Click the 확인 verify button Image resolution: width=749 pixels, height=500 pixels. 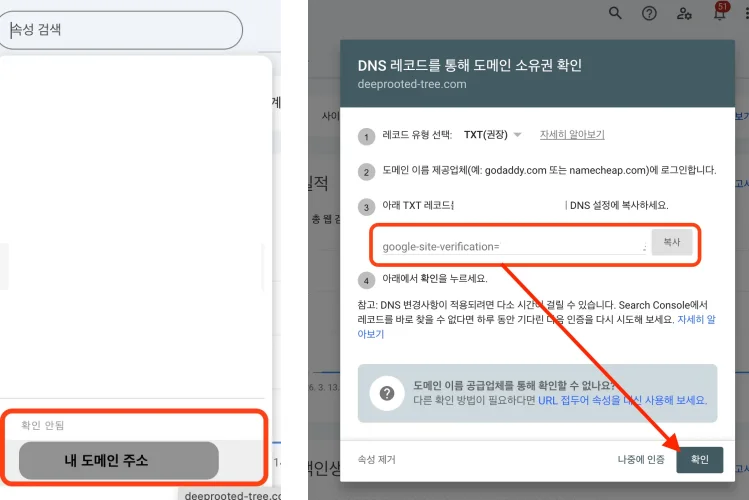pyautogui.click(x=699, y=459)
